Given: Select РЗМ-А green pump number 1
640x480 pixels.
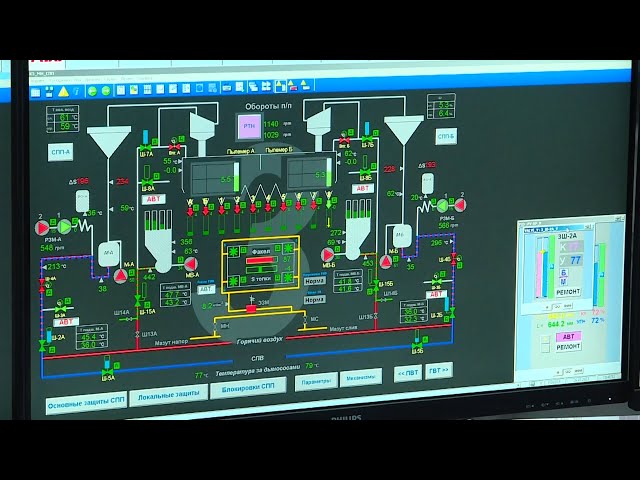Looking at the screenshot, I should click(x=64, y=227).
